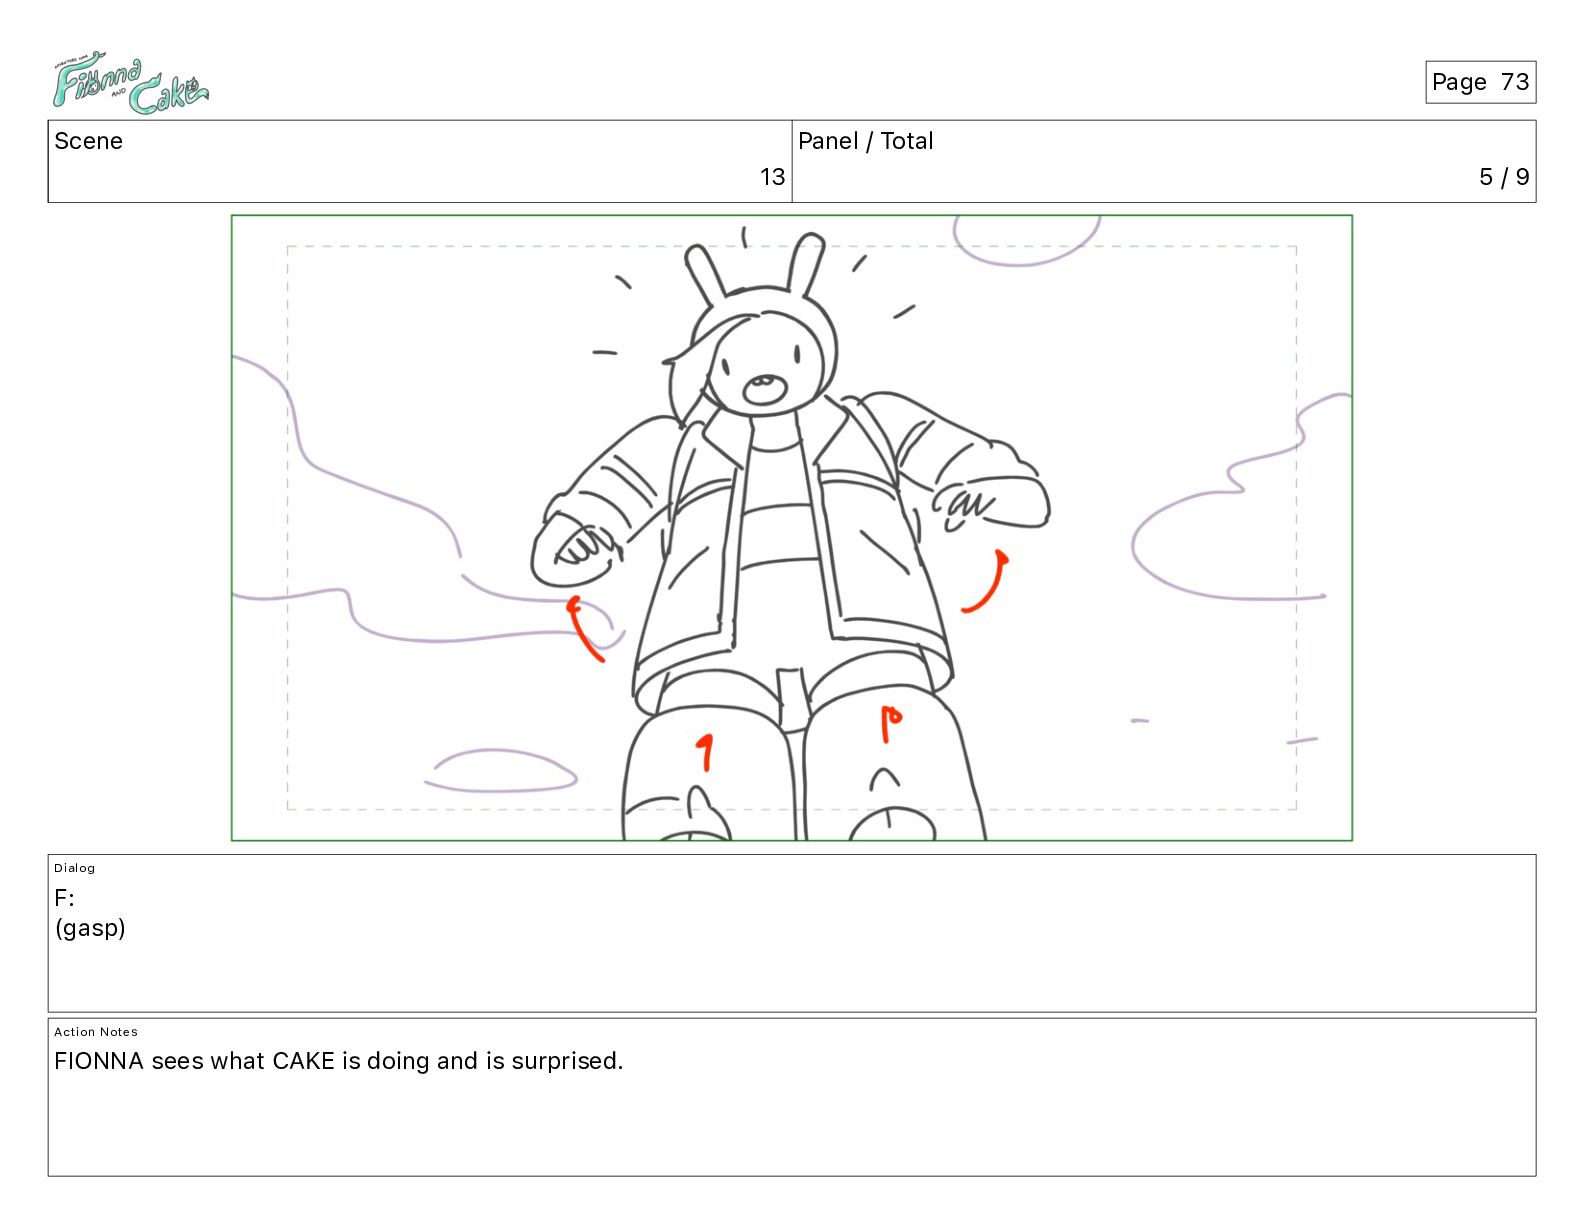The height and width of the screenshot is (1224, 1584).
Task: Click the red arrow near right hand
Action: click(986, 581)
